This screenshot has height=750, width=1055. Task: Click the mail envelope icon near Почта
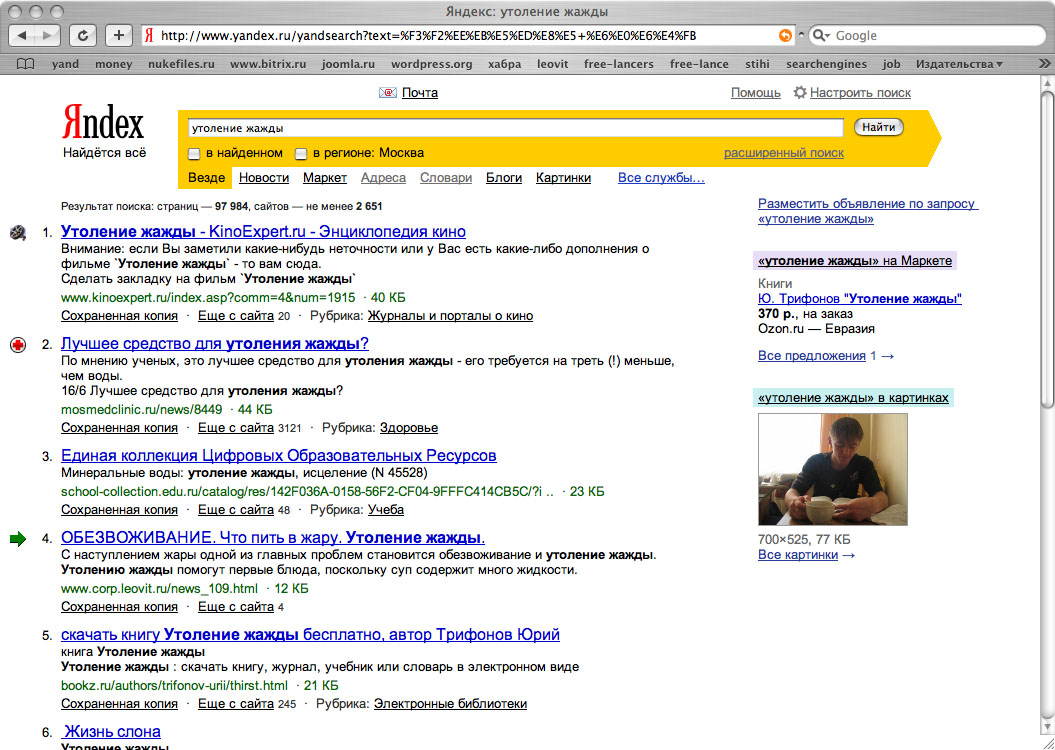coord(388,93)
